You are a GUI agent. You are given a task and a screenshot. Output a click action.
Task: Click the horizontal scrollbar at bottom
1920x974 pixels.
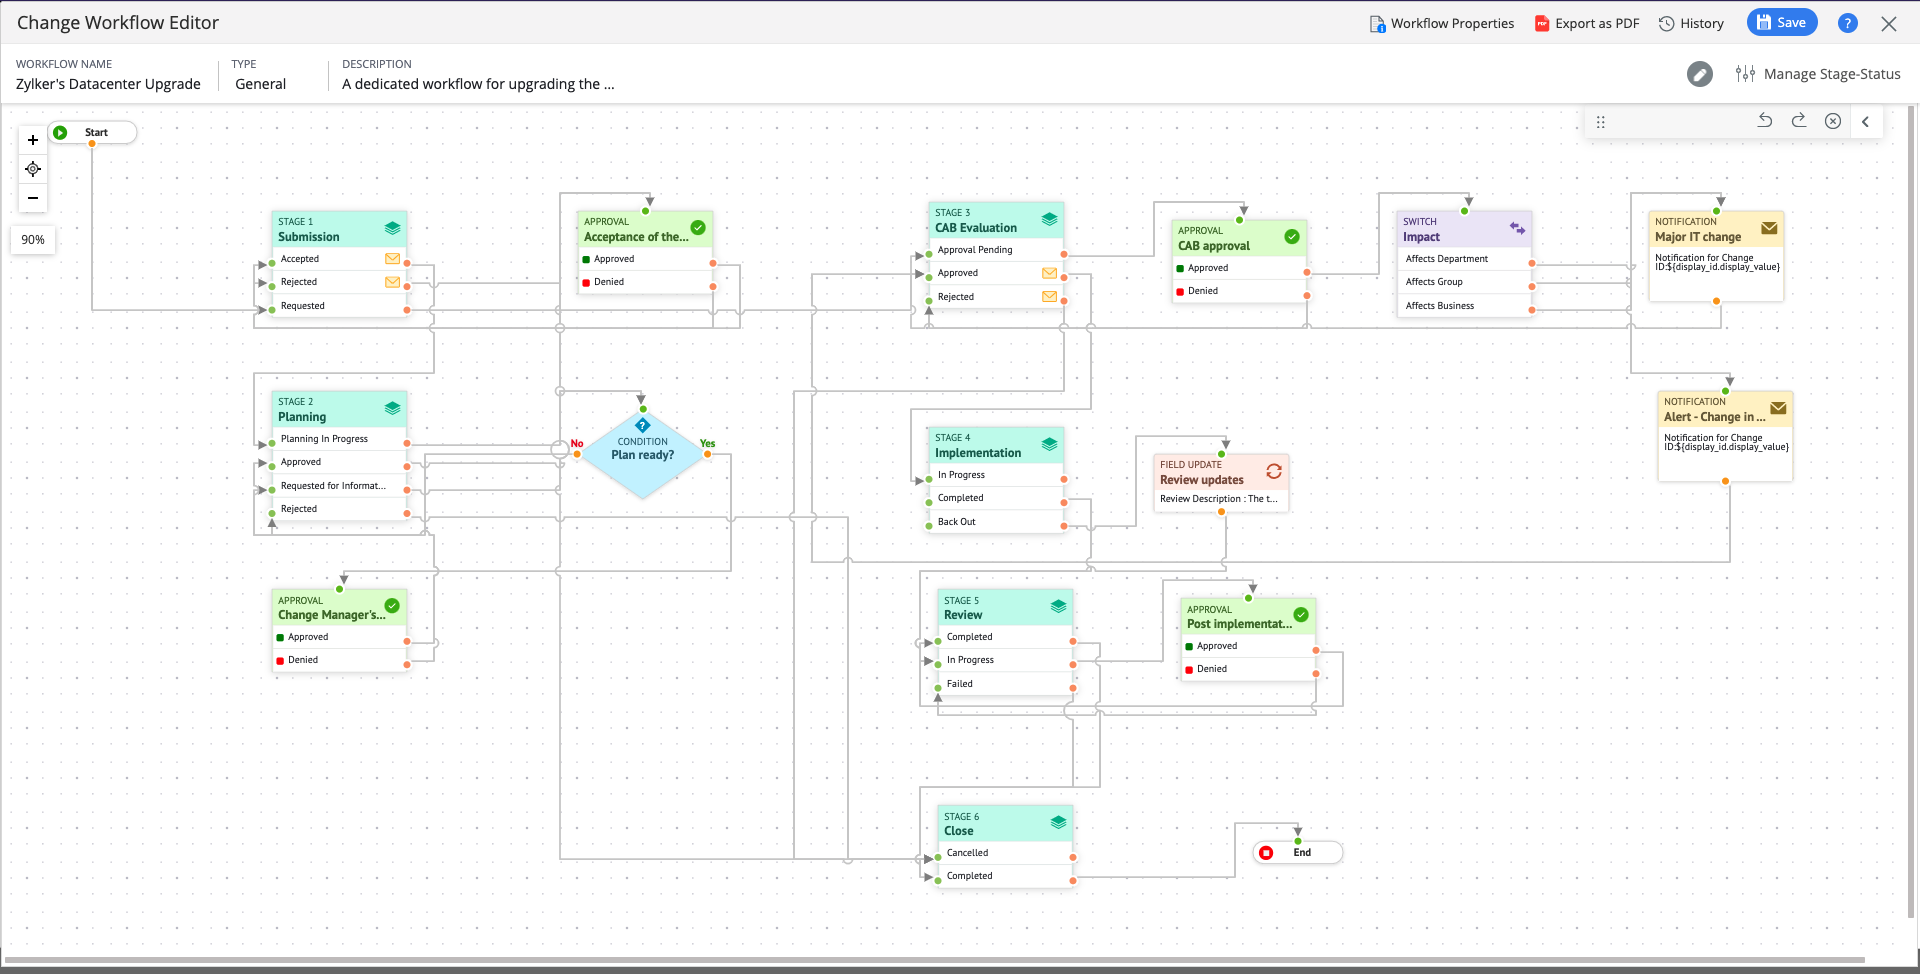tap(935, 961)
